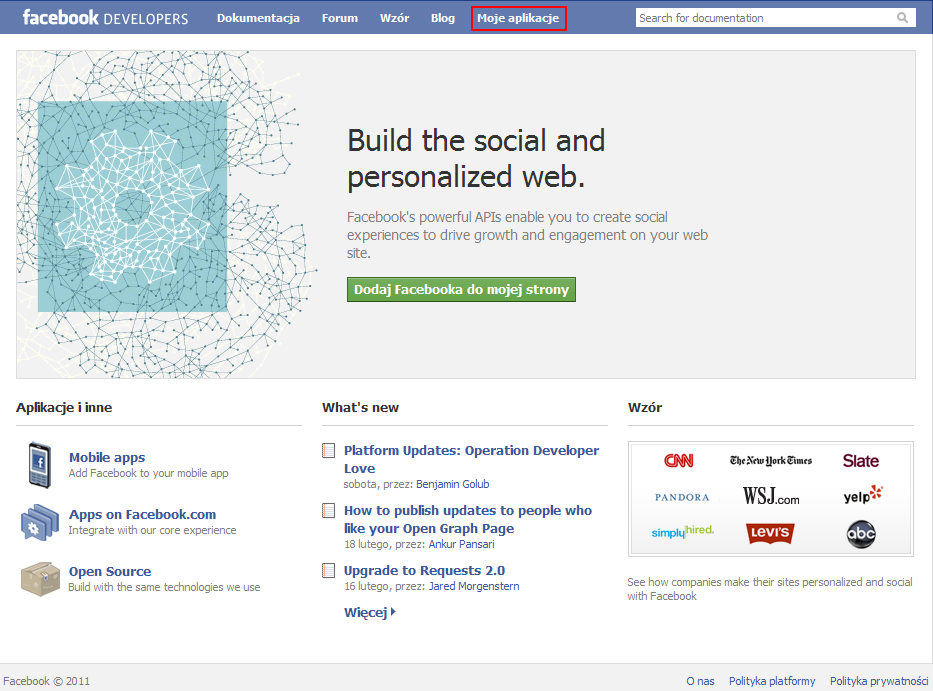This screenshot has height=691, width=933.
Task: Click Dodaj Facebooka do mojej strony button
Action: (461, 289)
